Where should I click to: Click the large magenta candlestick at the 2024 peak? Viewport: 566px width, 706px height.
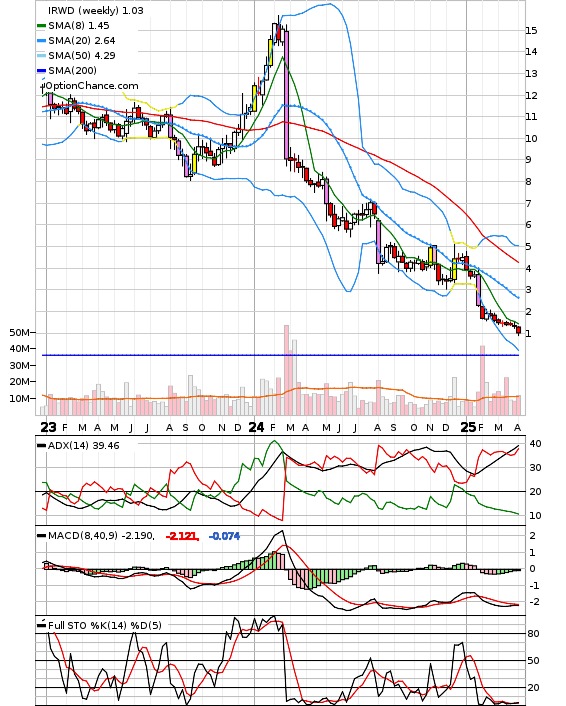[286, 95]
